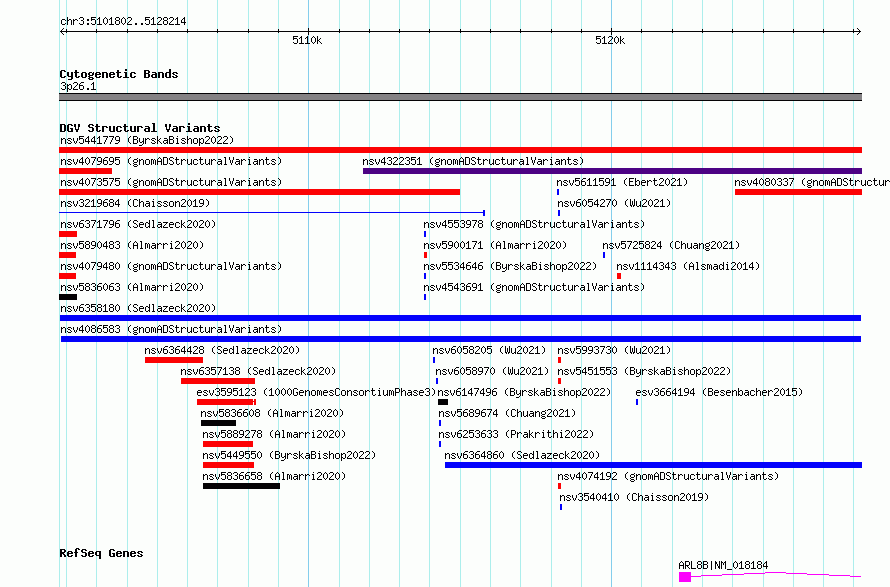Image resolution: width=890 pixels, height=587 pixels.
Task: Click nsv4086583 gnomAD variant label
Action: pyautogui.click(x=171, y=329)
